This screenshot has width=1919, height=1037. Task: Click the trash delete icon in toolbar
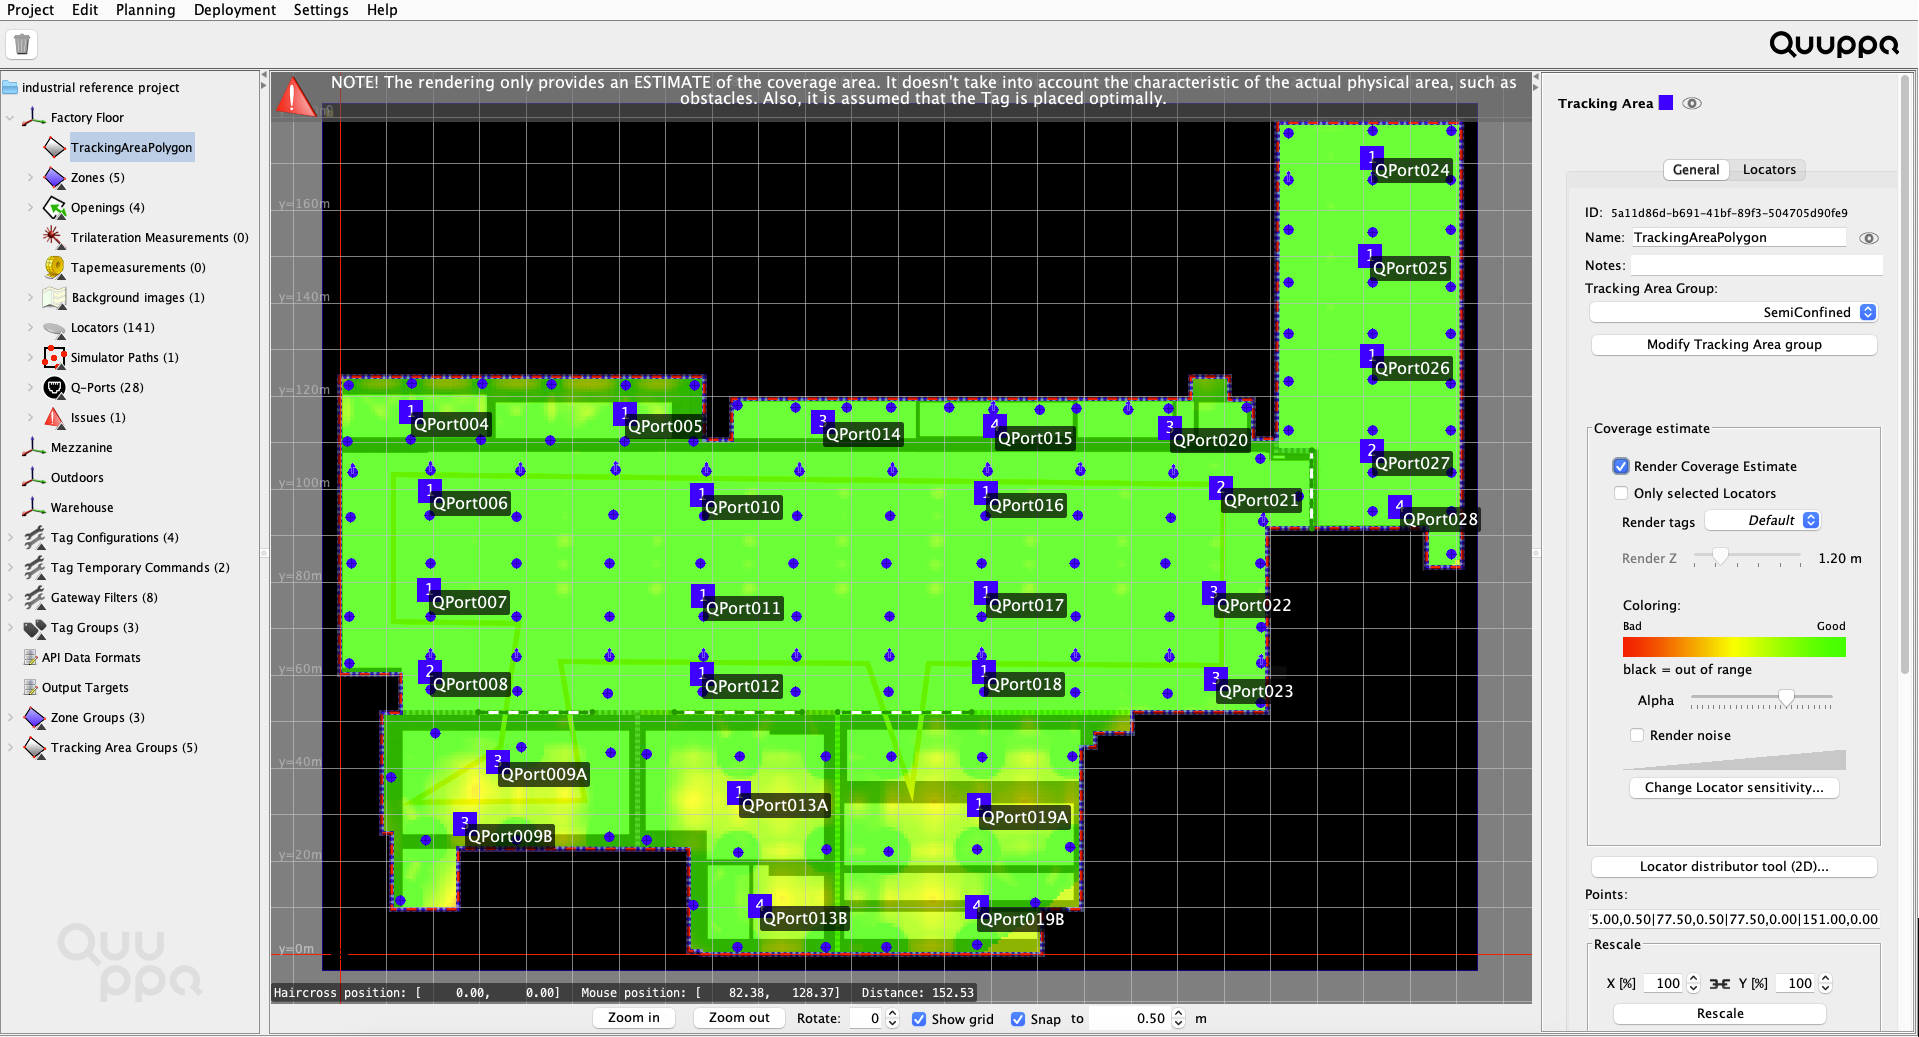(22, 44)
